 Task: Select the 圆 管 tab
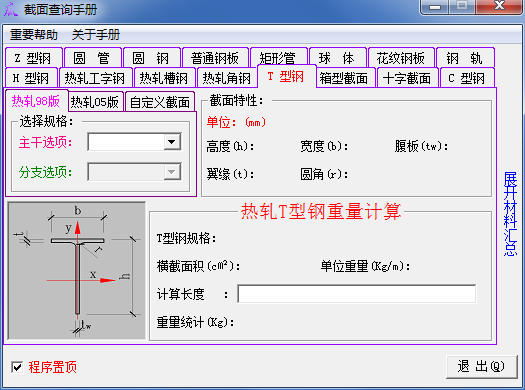click(x=92, y=58)
